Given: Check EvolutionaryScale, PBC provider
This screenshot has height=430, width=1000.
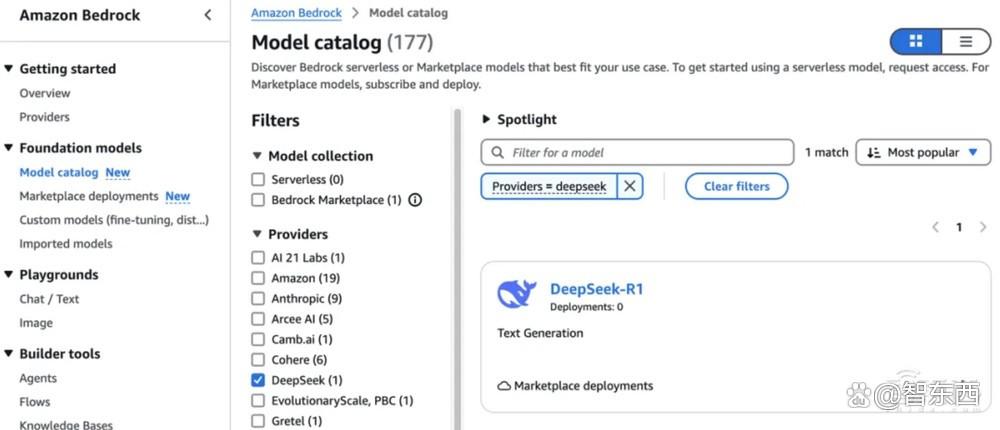Looking at the screenshot, I should (x=258, y=401).
